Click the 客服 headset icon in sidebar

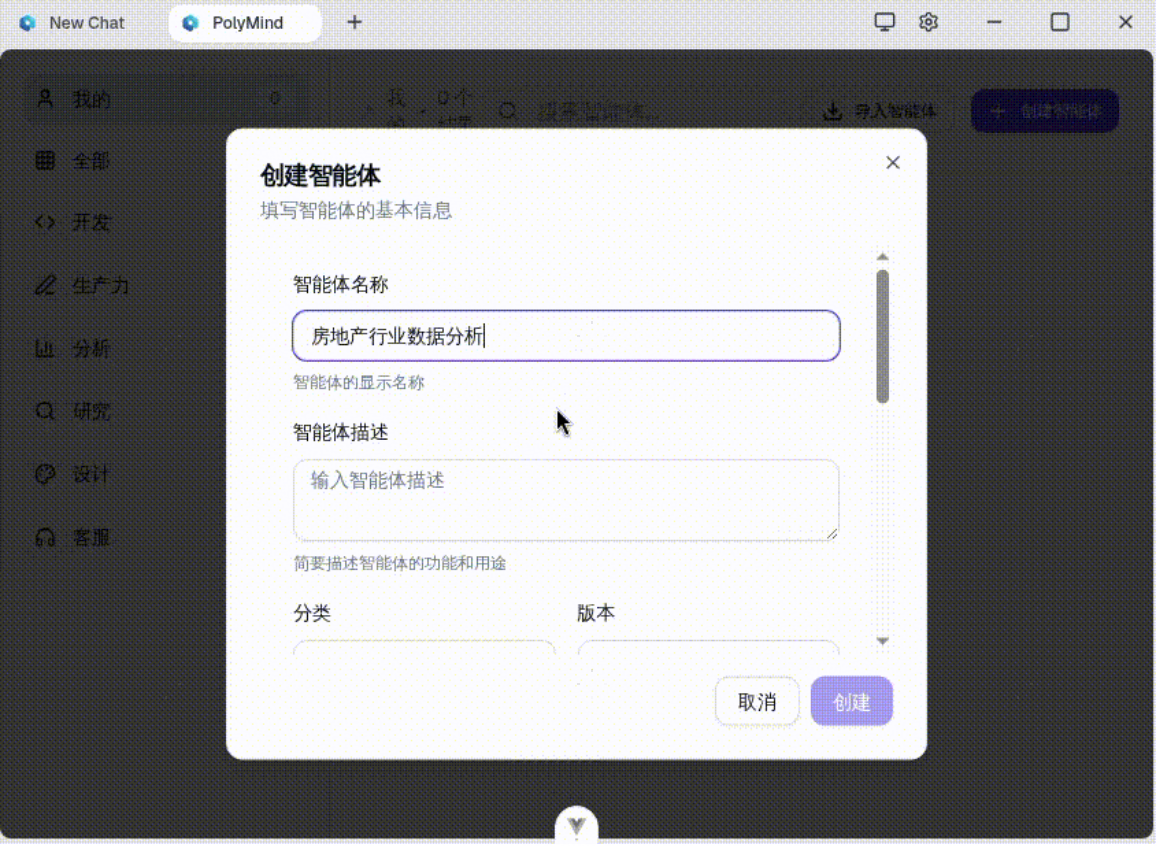45,537
